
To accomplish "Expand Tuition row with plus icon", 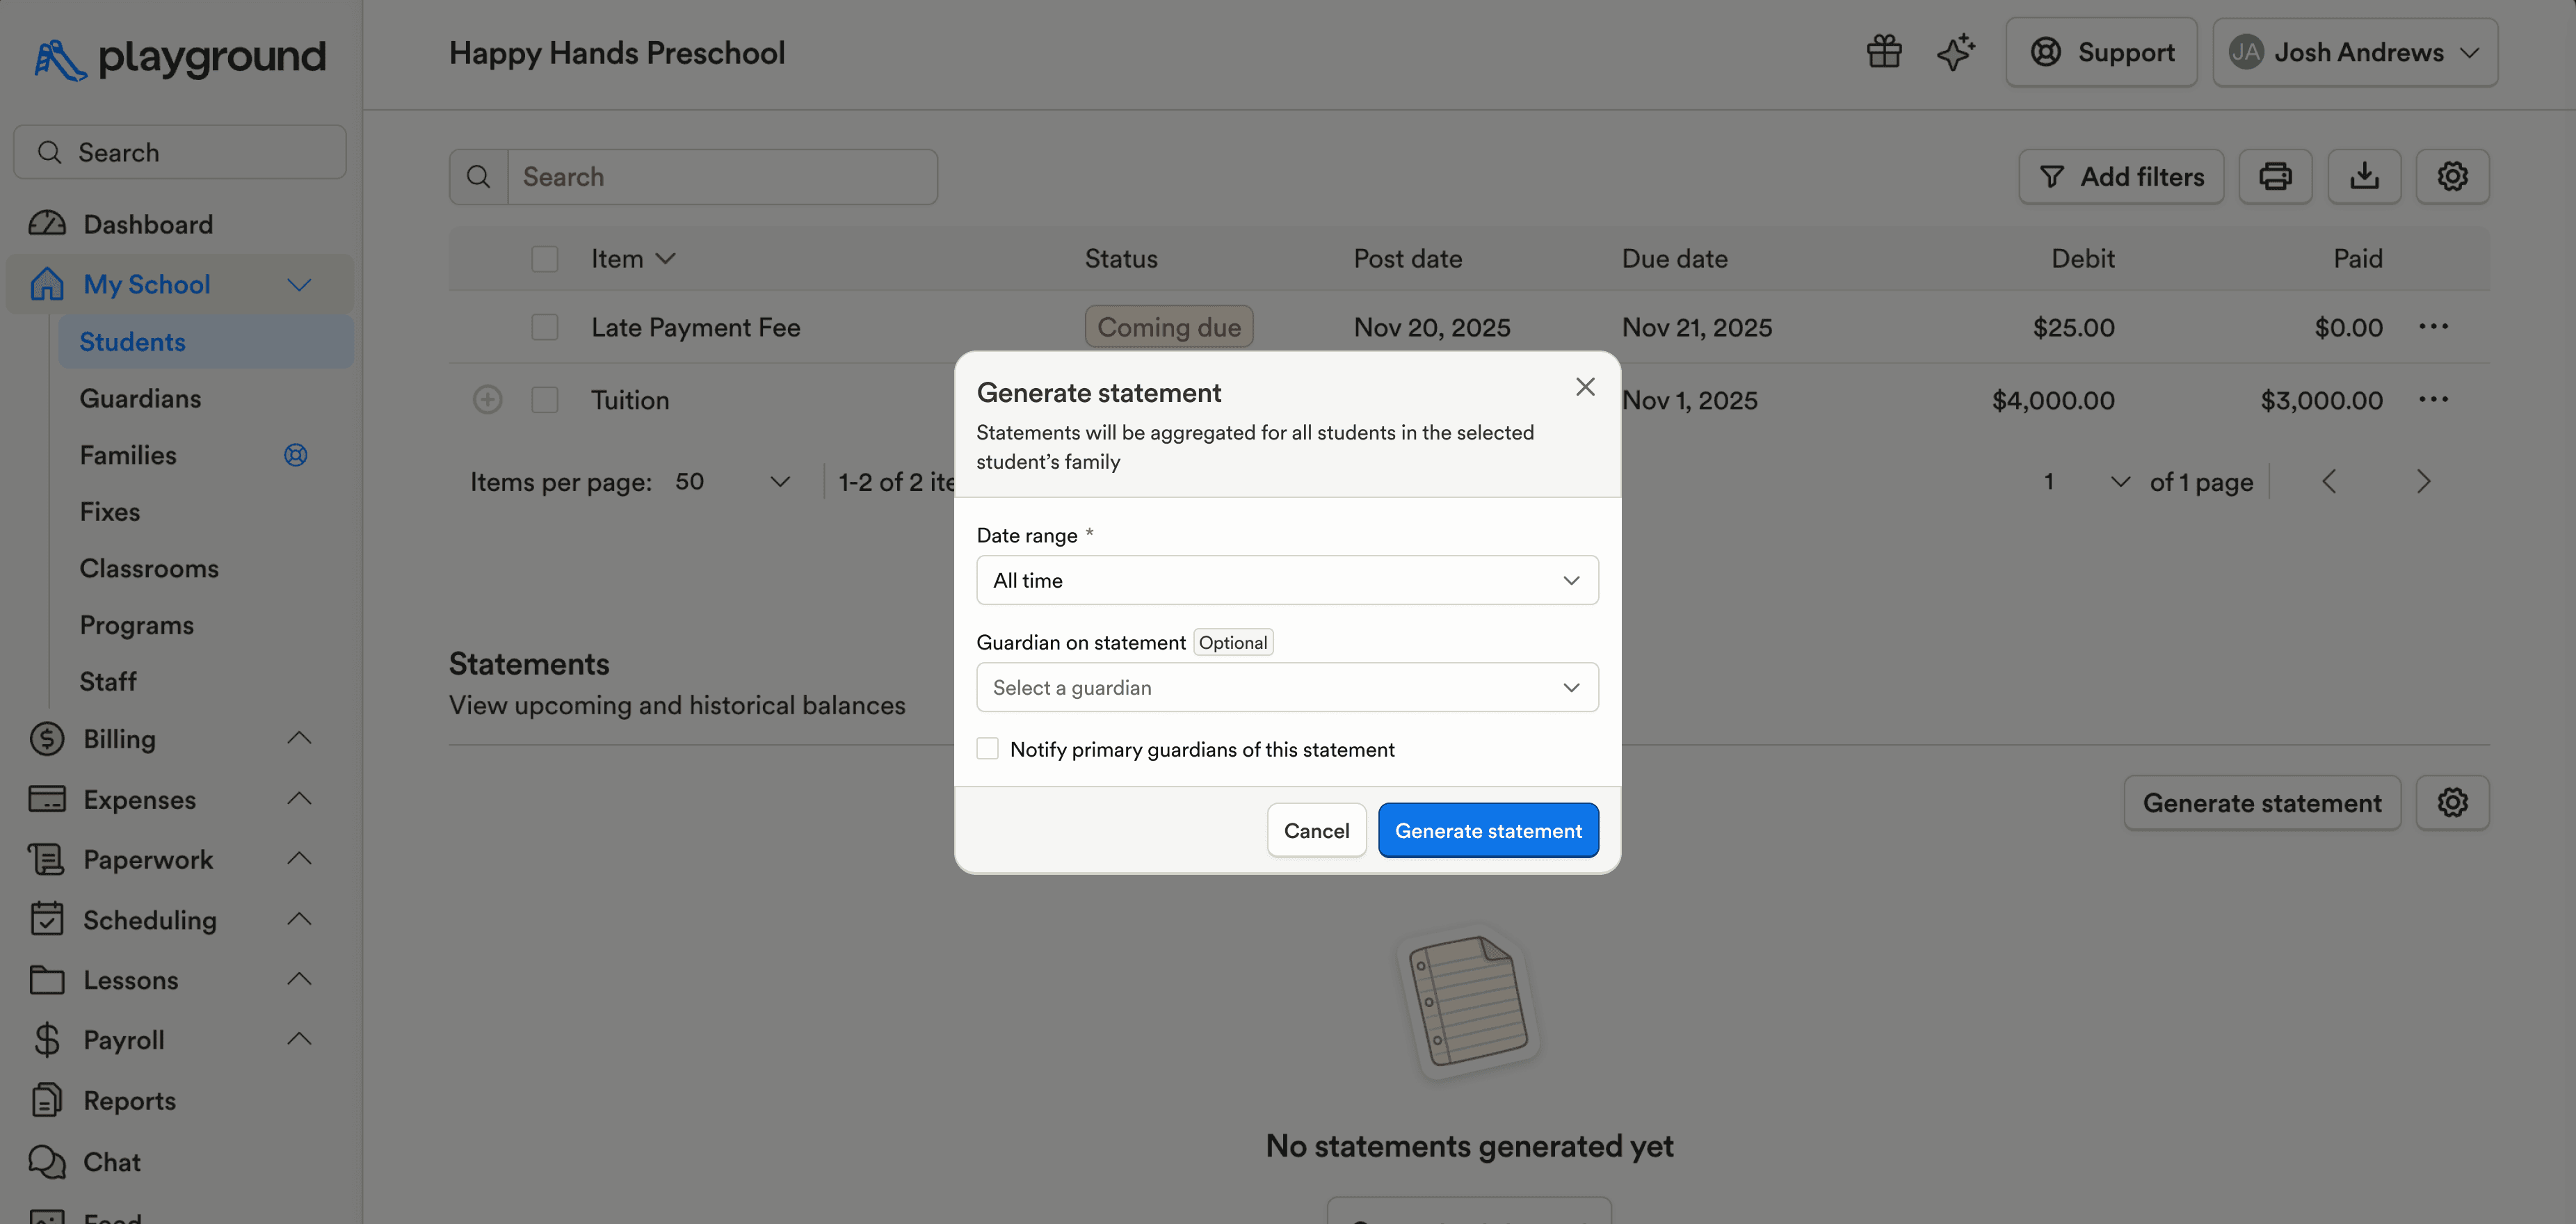I will (487, 400).
